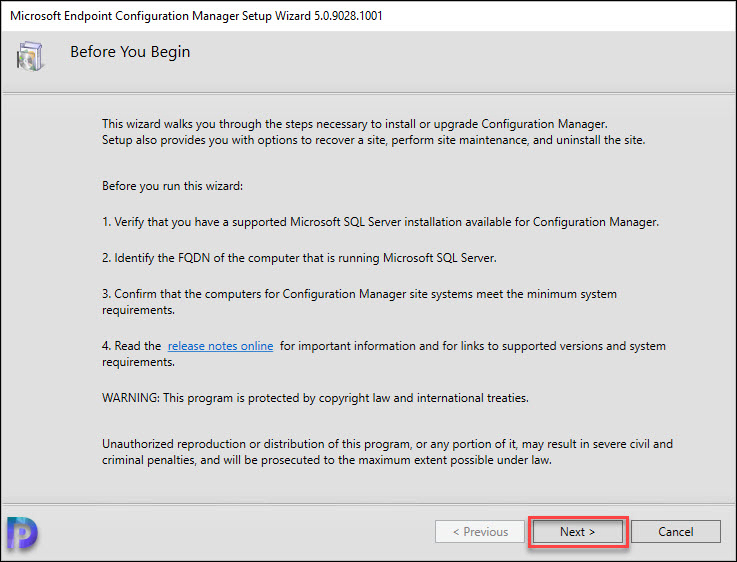Click the wrapped 'requirements.' line under step 3
737x562 pixels.
pyautogui.click(x=138, y=310)
